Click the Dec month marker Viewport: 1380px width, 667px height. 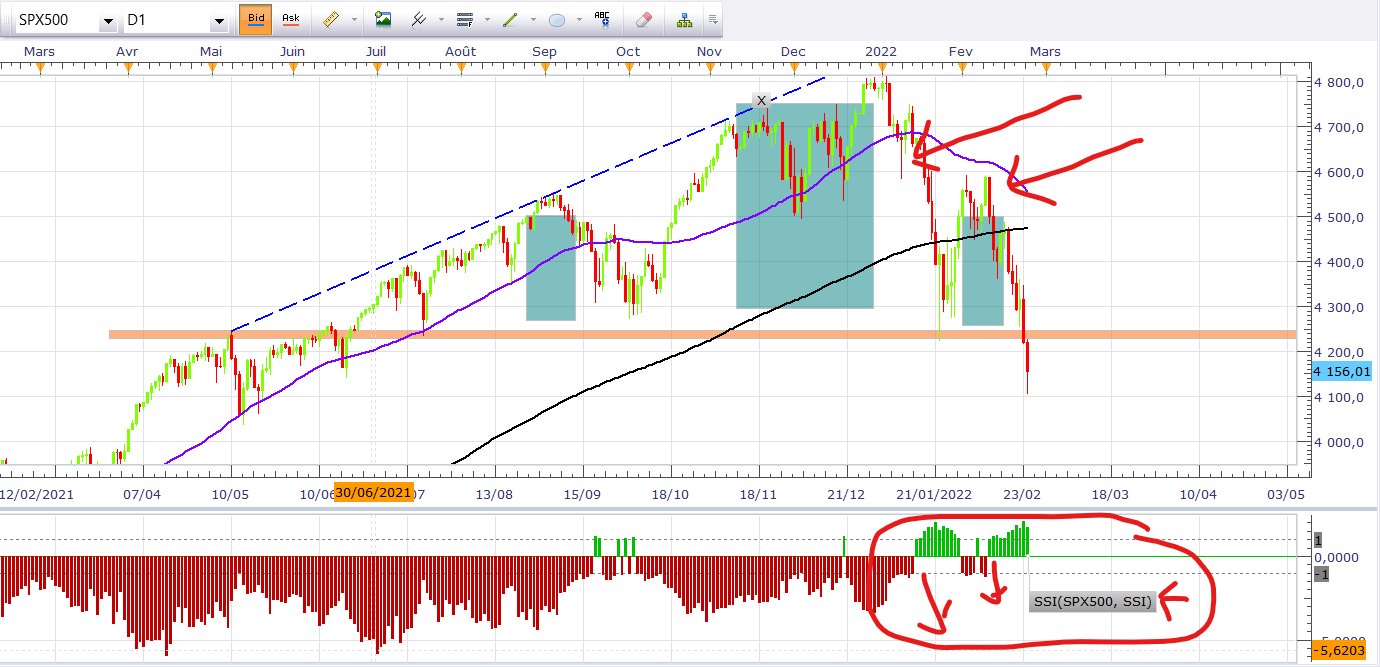click(793, 51)
